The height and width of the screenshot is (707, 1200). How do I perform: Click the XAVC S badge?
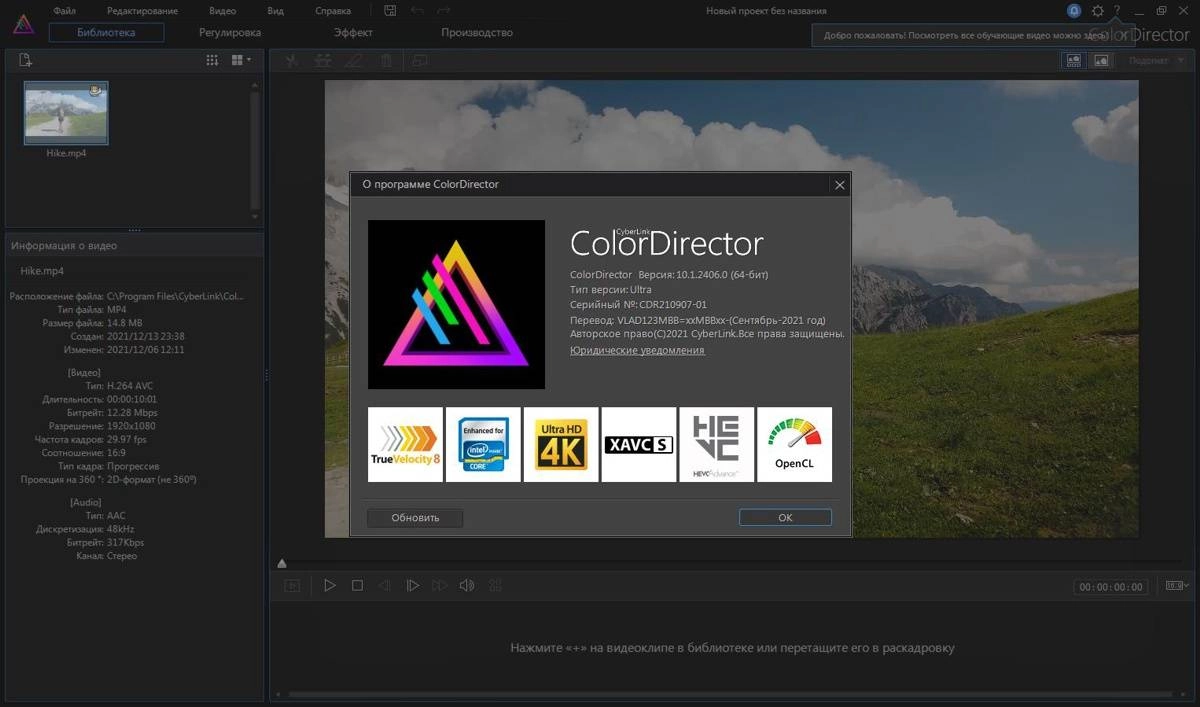tap(639, 444)
